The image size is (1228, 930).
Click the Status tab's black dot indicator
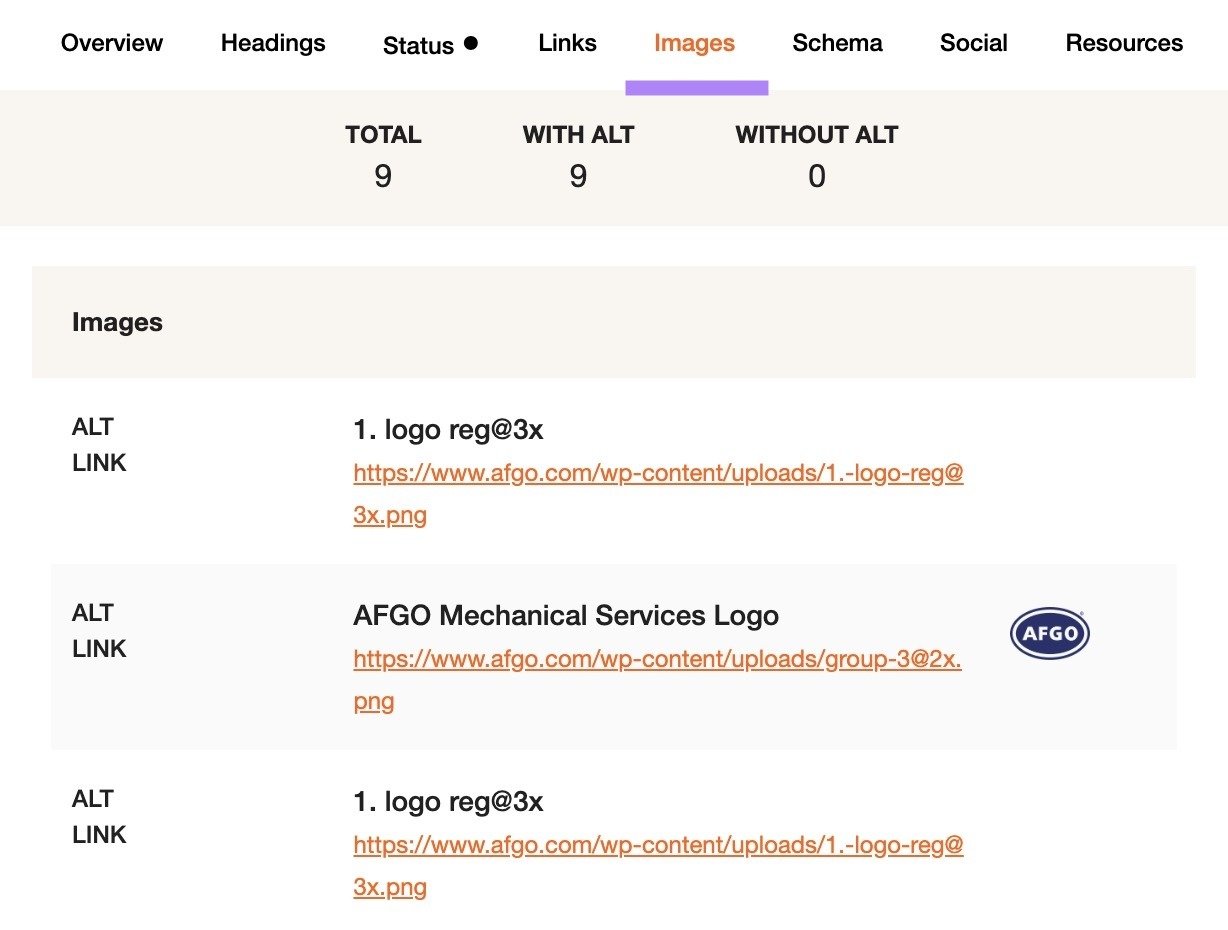click(470, 42)
